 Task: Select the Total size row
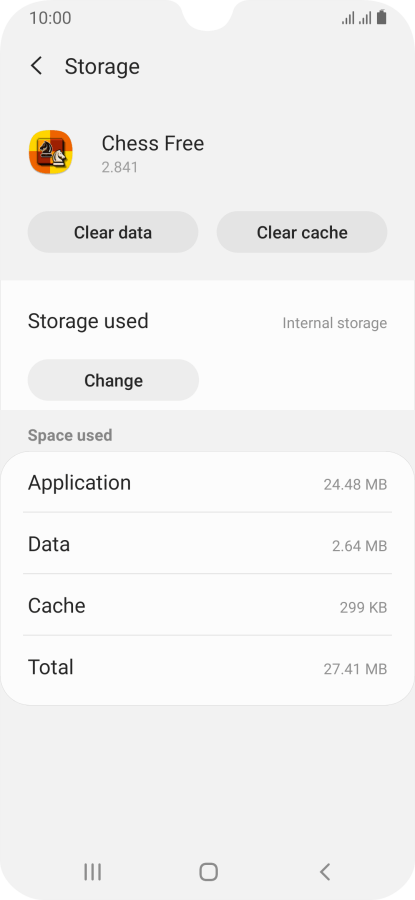[207, 668]
